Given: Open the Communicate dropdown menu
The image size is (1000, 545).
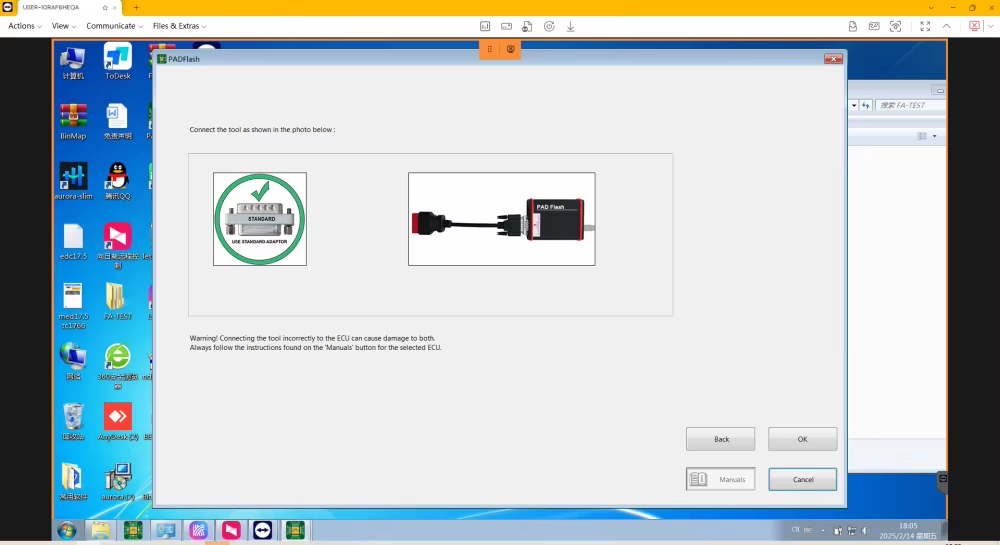Looking at the screenshot, I should [x=113, y=26].
